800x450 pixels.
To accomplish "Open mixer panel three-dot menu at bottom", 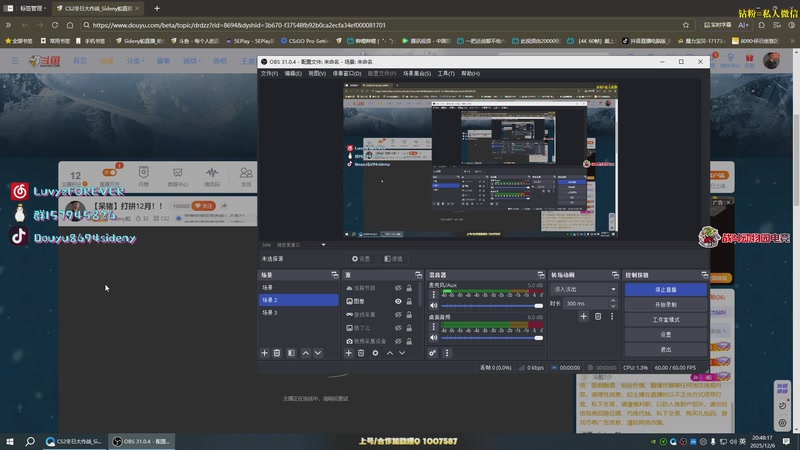I will pos(447,353).
